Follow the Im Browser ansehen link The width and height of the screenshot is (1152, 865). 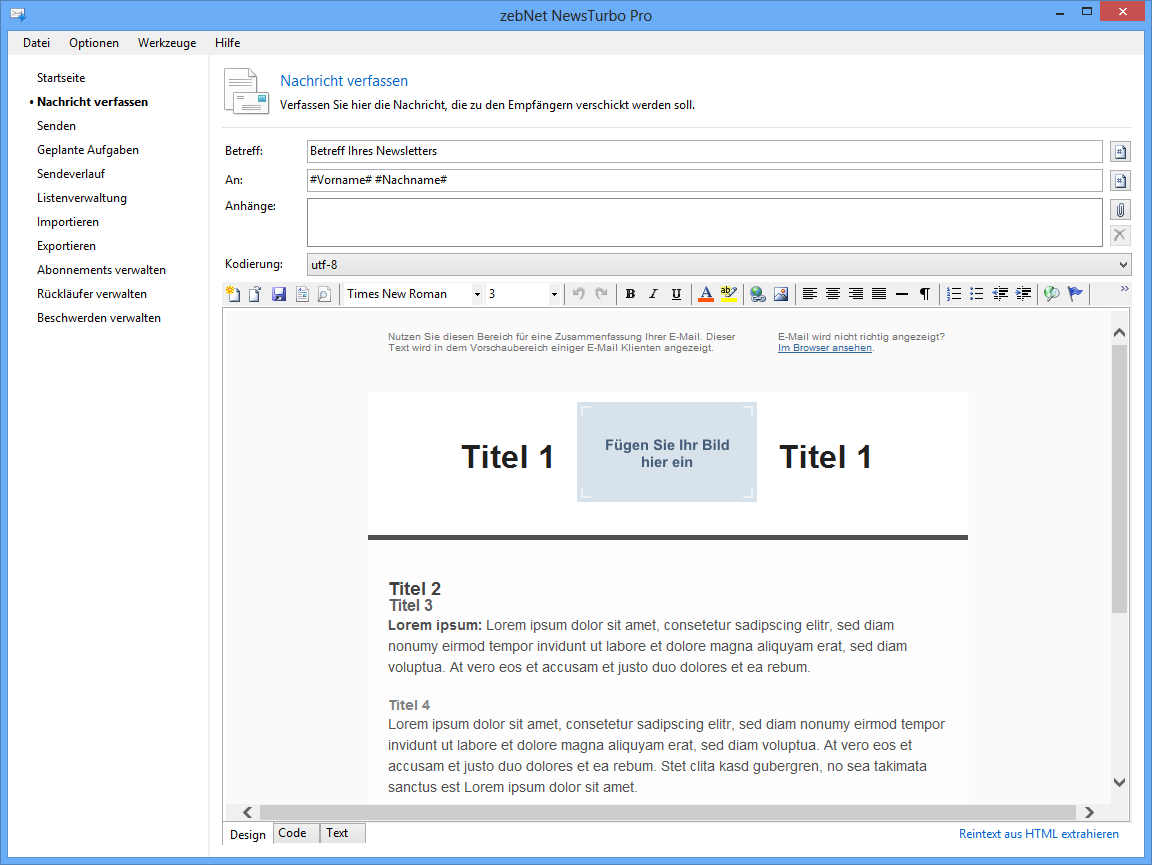[825, 348]
